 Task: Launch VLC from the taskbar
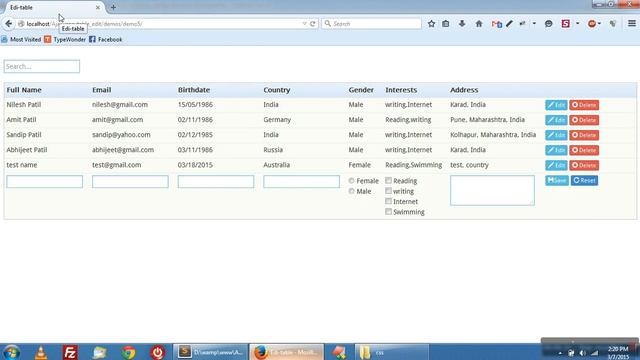tap(40, 352)
